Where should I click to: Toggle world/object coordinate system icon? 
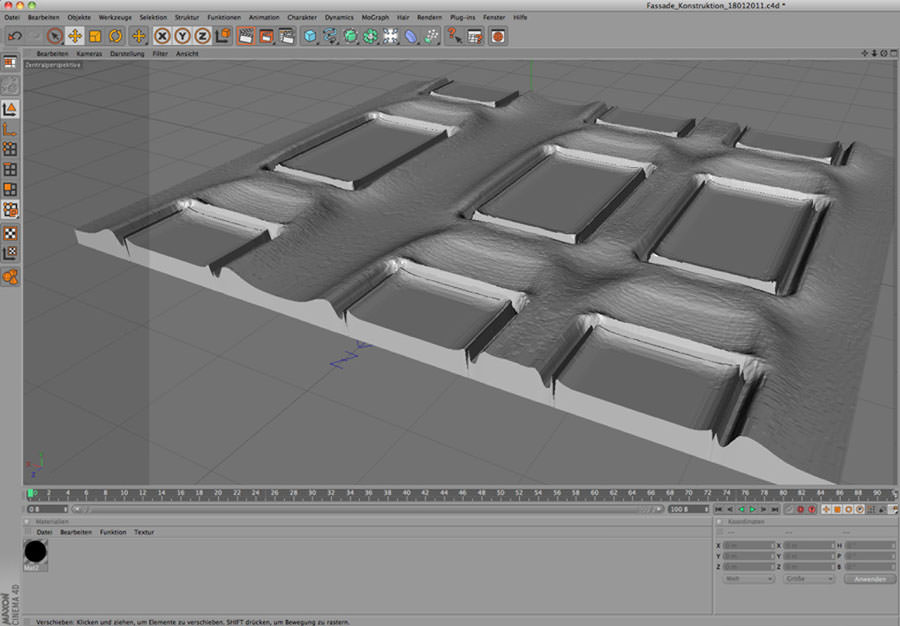pos(223,36)
